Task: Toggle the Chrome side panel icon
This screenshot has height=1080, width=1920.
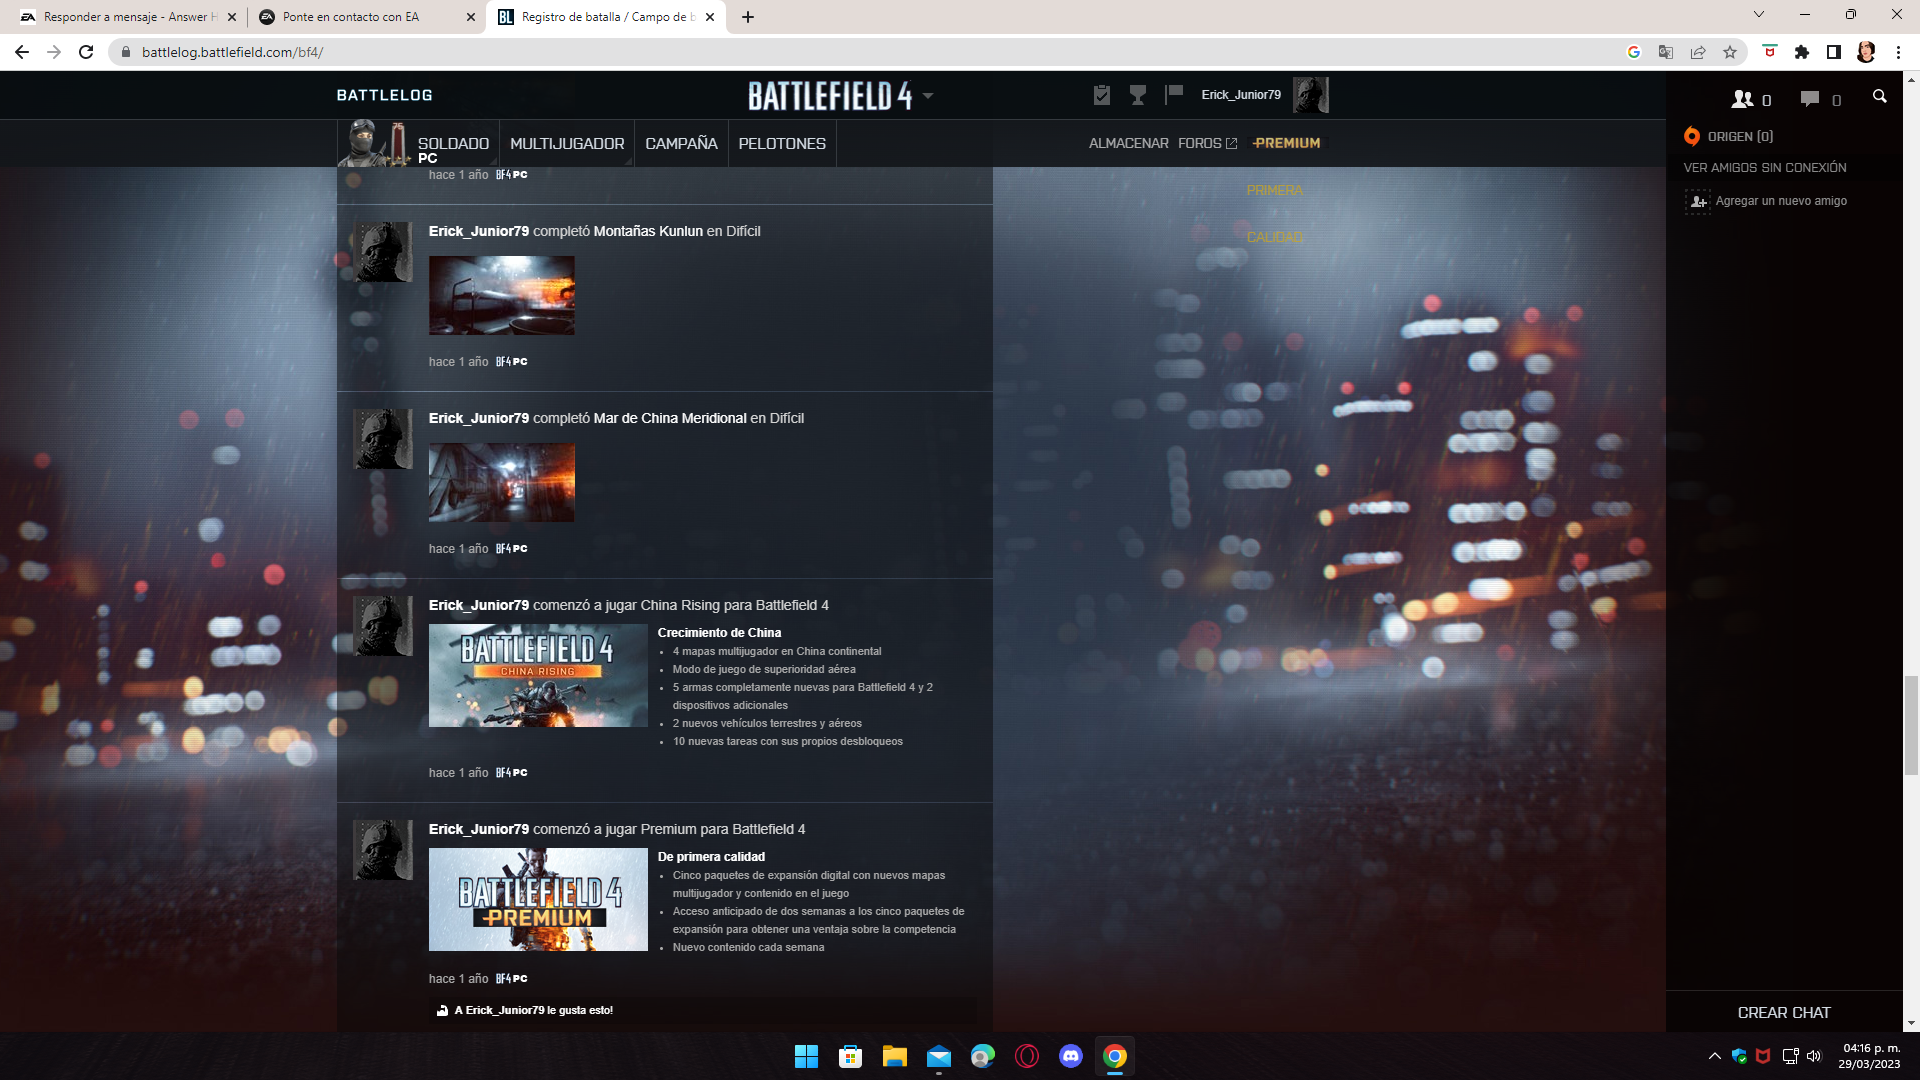Action: [x=1834, y=52]
